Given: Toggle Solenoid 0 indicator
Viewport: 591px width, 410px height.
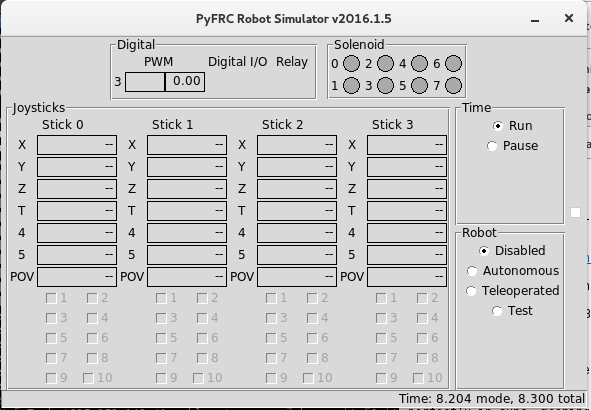Looking at the screenshot, I should (351, 63).
